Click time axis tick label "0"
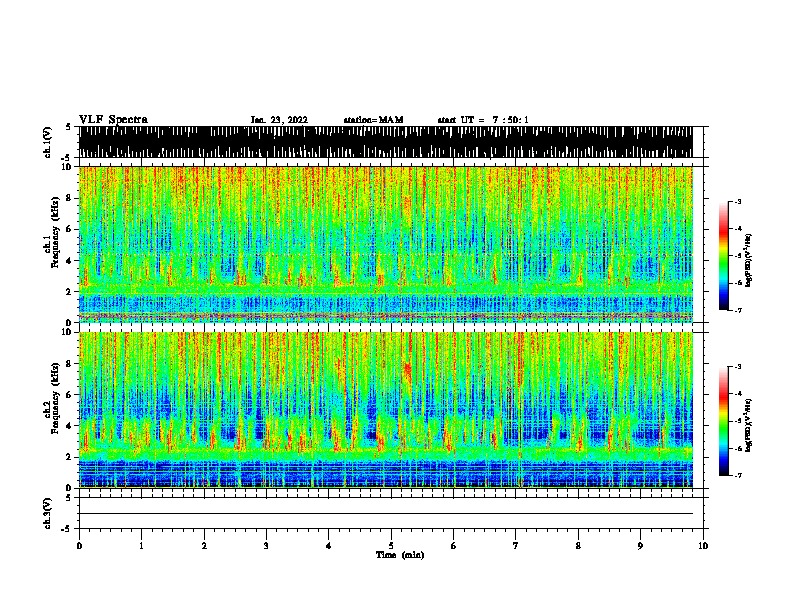This screenshot has width=792, height=612. [x=79, y=546]
